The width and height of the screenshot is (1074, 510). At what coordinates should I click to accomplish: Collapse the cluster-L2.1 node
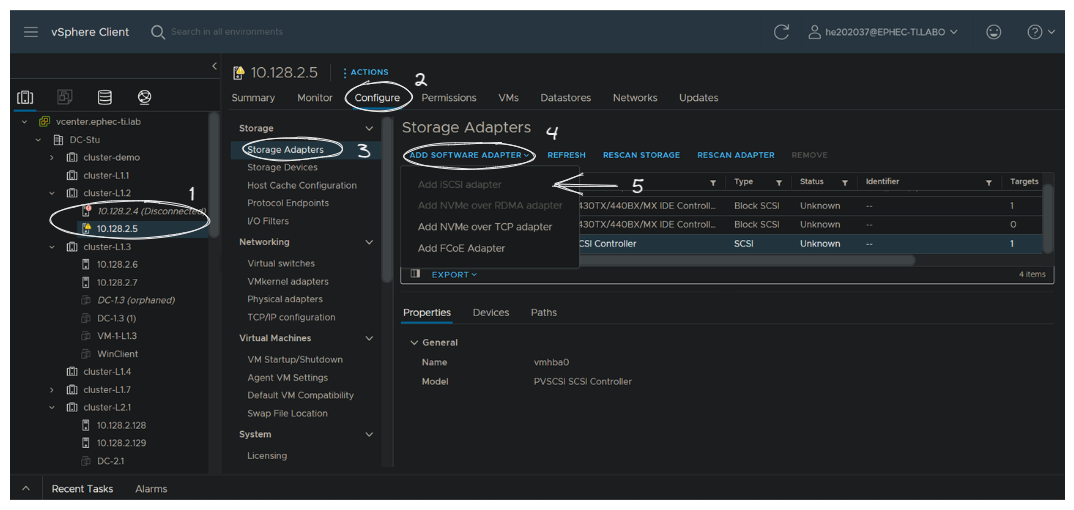(x=52, y=407)
